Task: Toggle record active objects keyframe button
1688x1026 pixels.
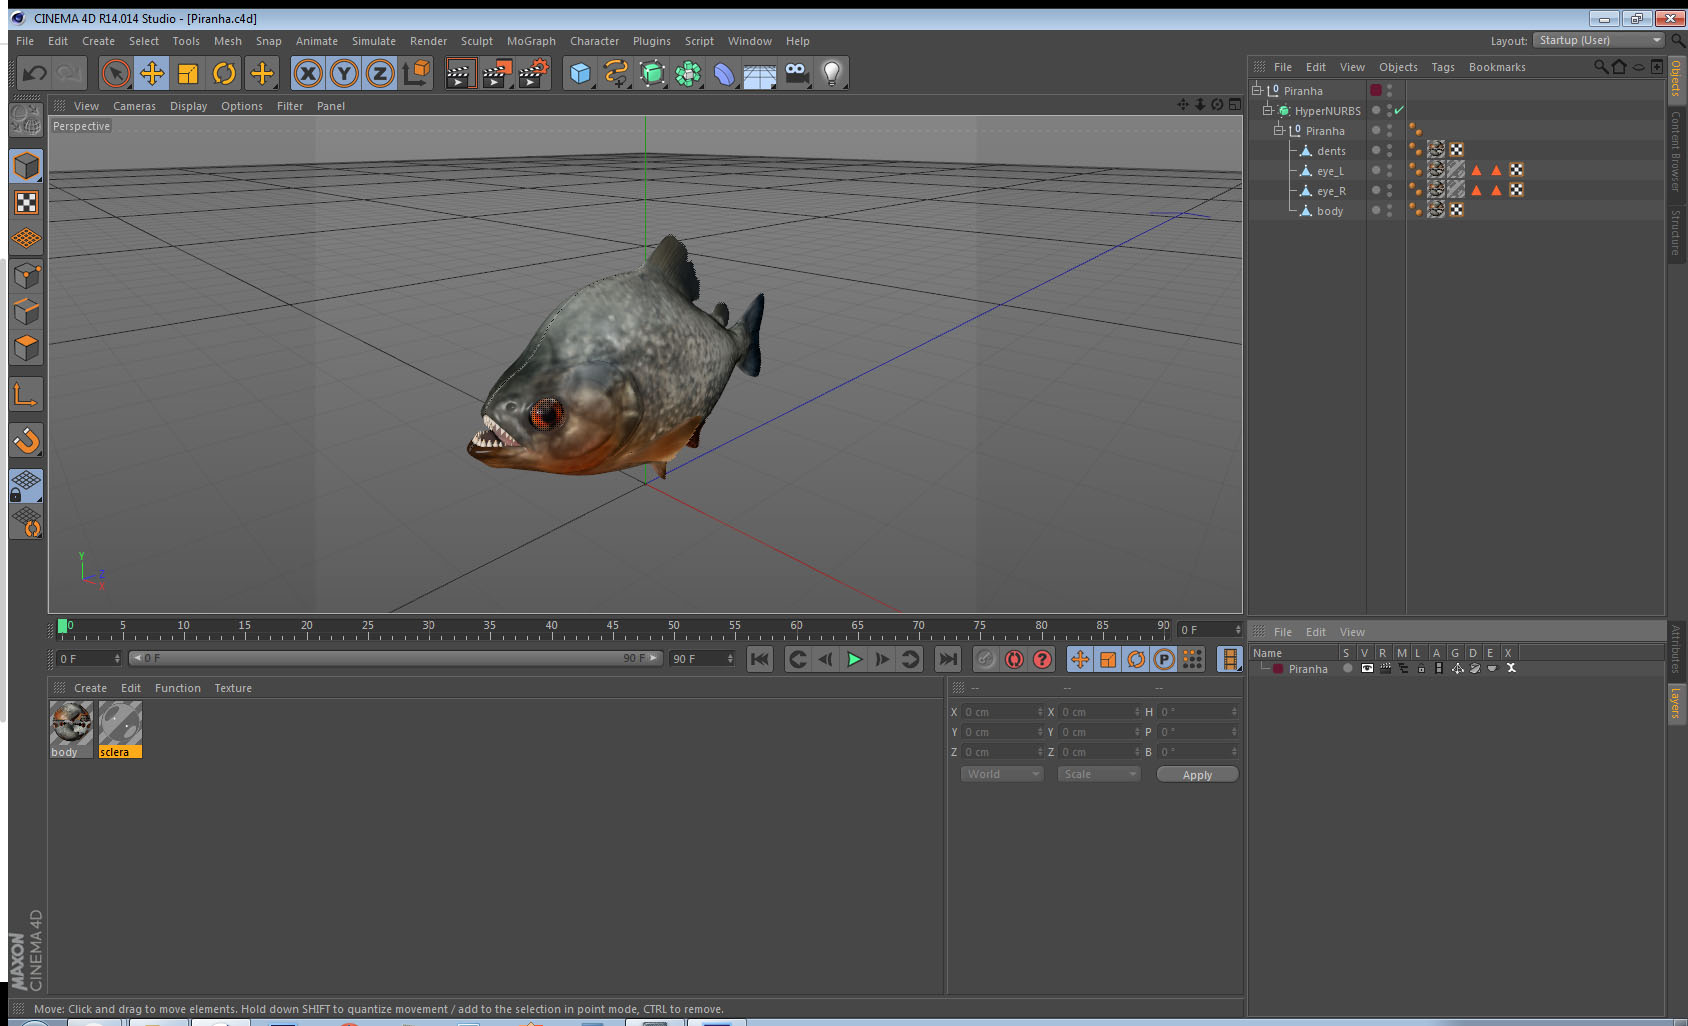Action: click(x=986, y=659)
